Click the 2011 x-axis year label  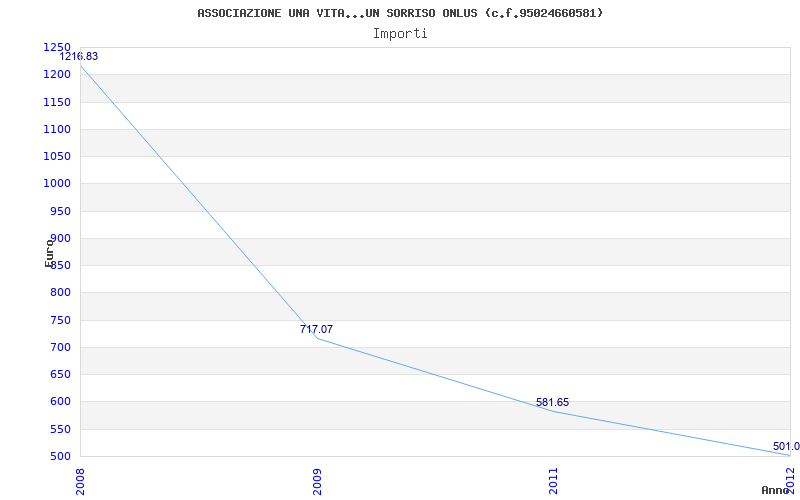point(554,482)
